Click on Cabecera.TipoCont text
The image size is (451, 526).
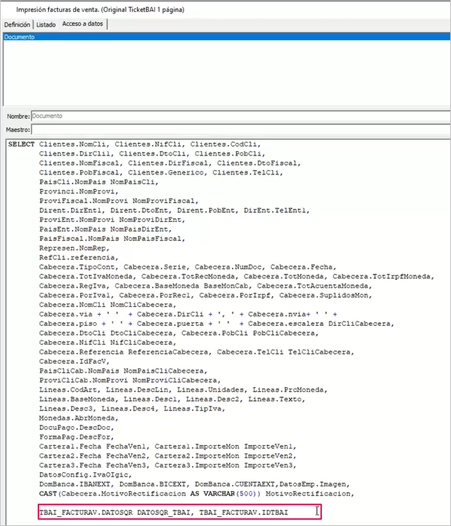pos(79,267)
